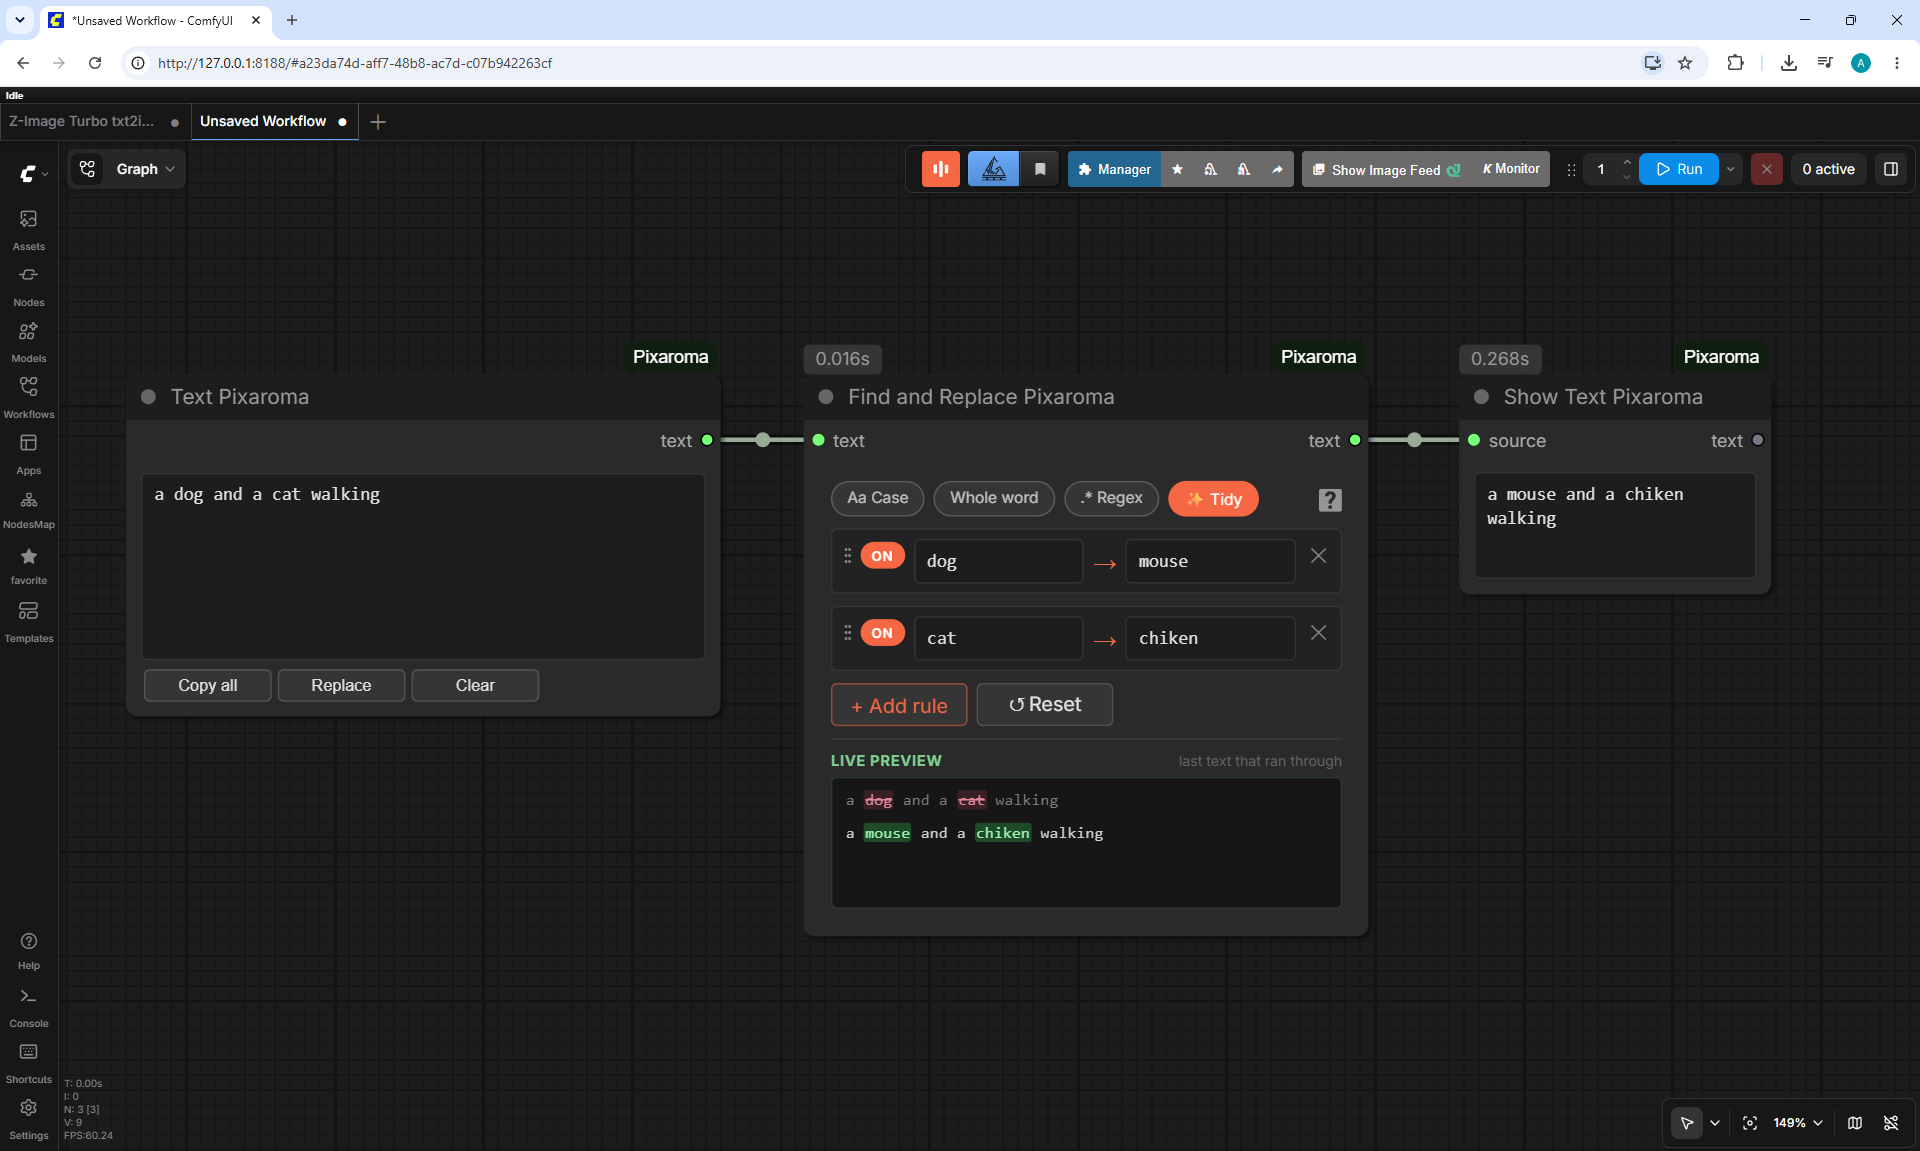This screenshot has width=1920, height=1151.
Task: Turn off the dog rule ON switch
Action: (882, 556)
